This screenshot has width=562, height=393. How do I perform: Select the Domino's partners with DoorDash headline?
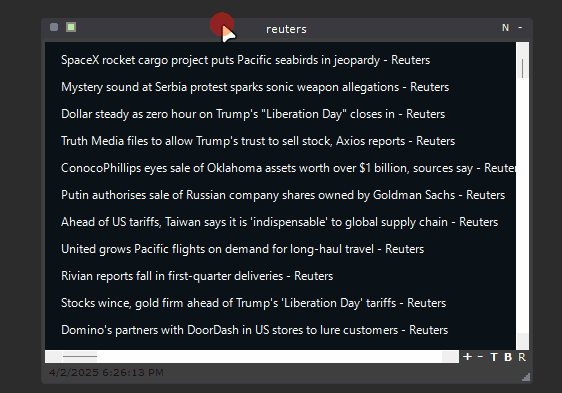coord(254,330)
